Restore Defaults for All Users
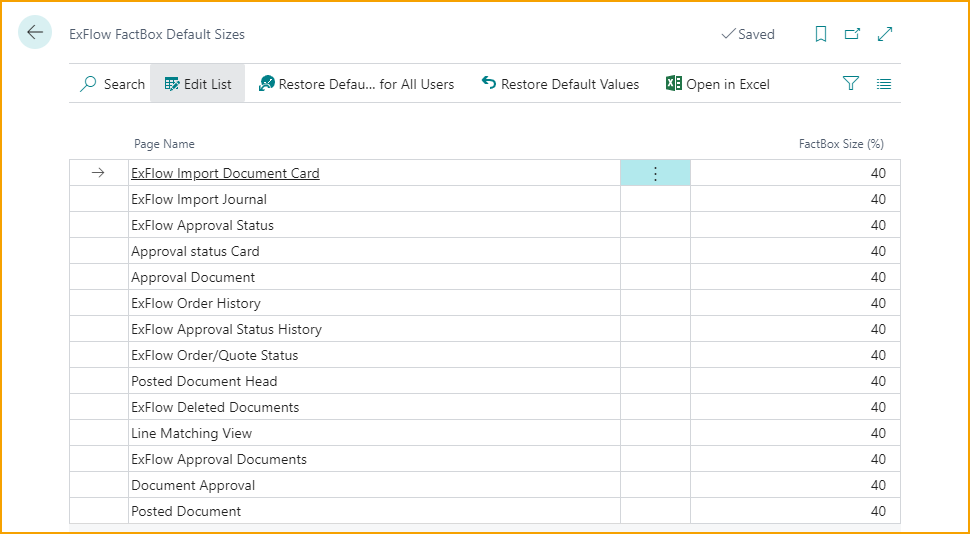The height and width of the screenshot is (534, 970). (356, 84)
